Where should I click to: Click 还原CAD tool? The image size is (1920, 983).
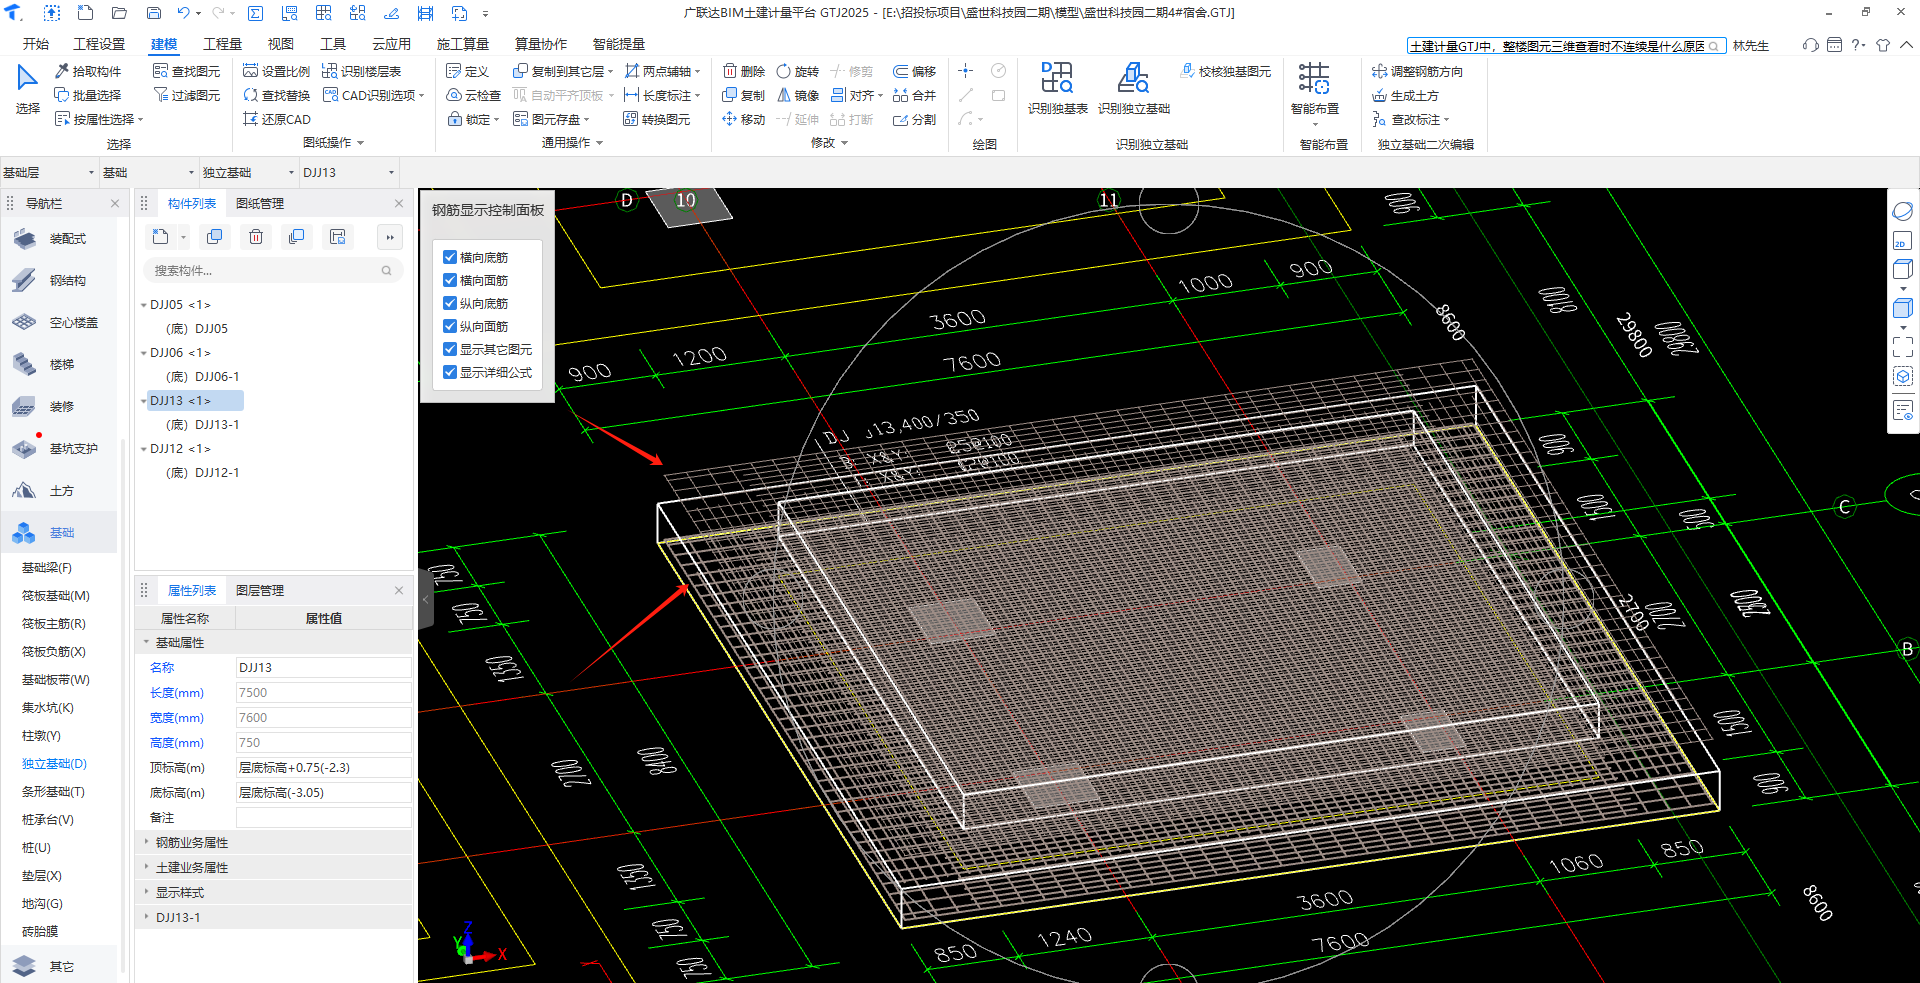(277, 119)
